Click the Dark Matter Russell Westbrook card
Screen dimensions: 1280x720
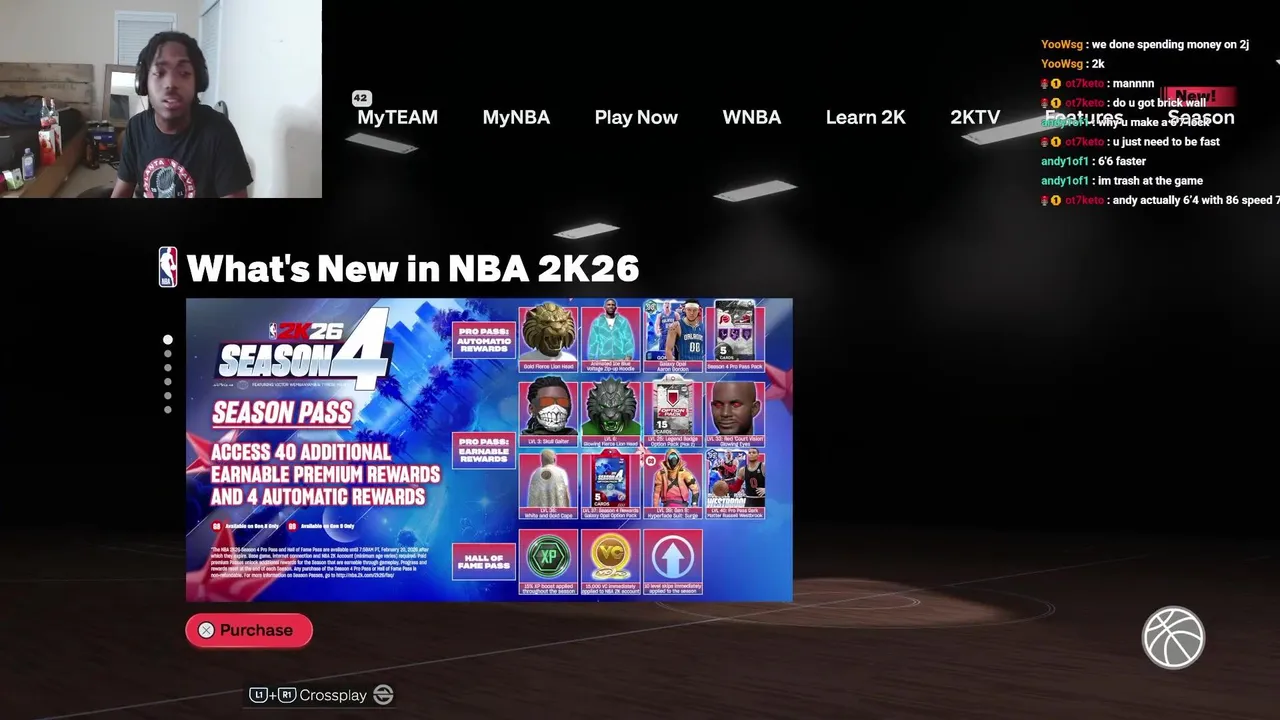pos(735,484)
